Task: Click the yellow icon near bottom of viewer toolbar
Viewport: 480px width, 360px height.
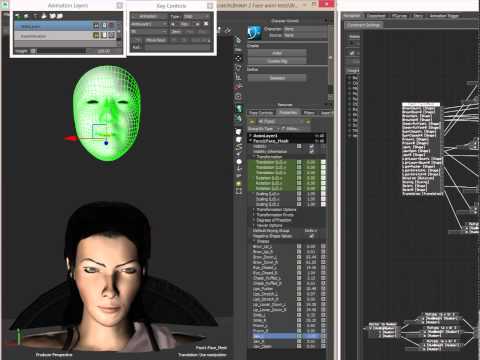Action: point(238,183)
